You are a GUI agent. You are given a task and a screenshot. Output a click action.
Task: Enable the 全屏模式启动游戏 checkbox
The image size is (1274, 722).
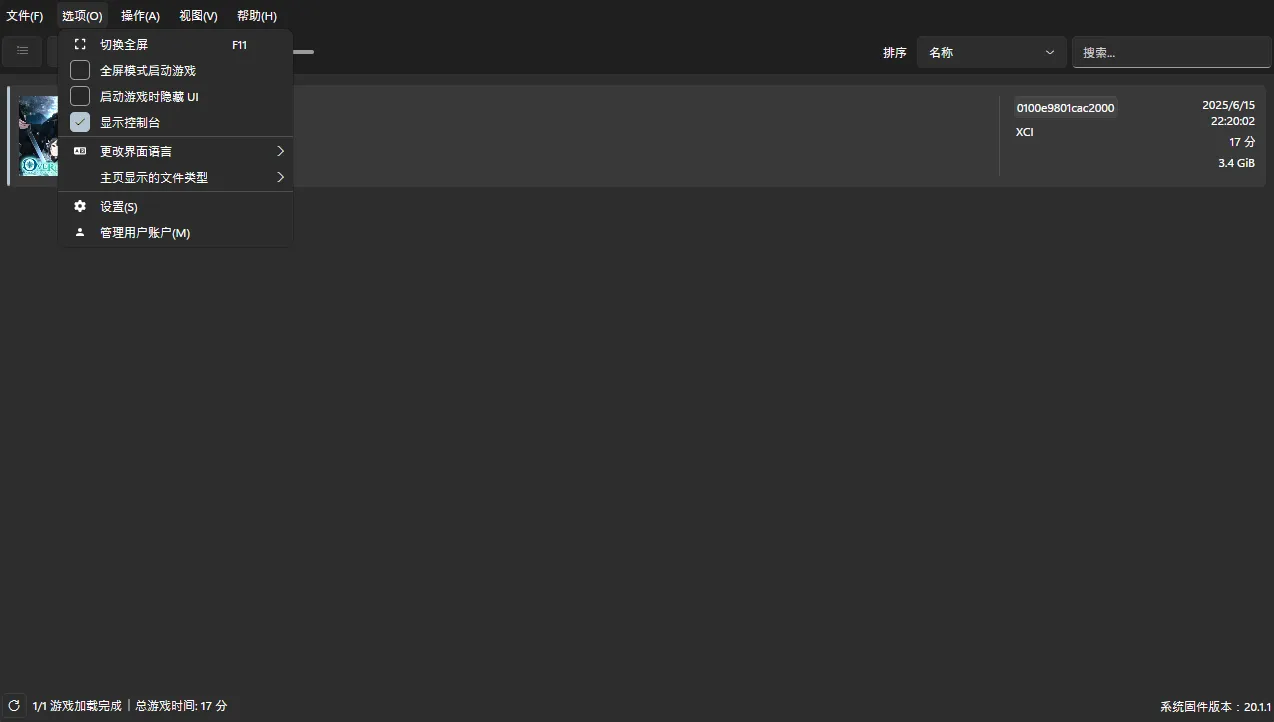point(80,71)
